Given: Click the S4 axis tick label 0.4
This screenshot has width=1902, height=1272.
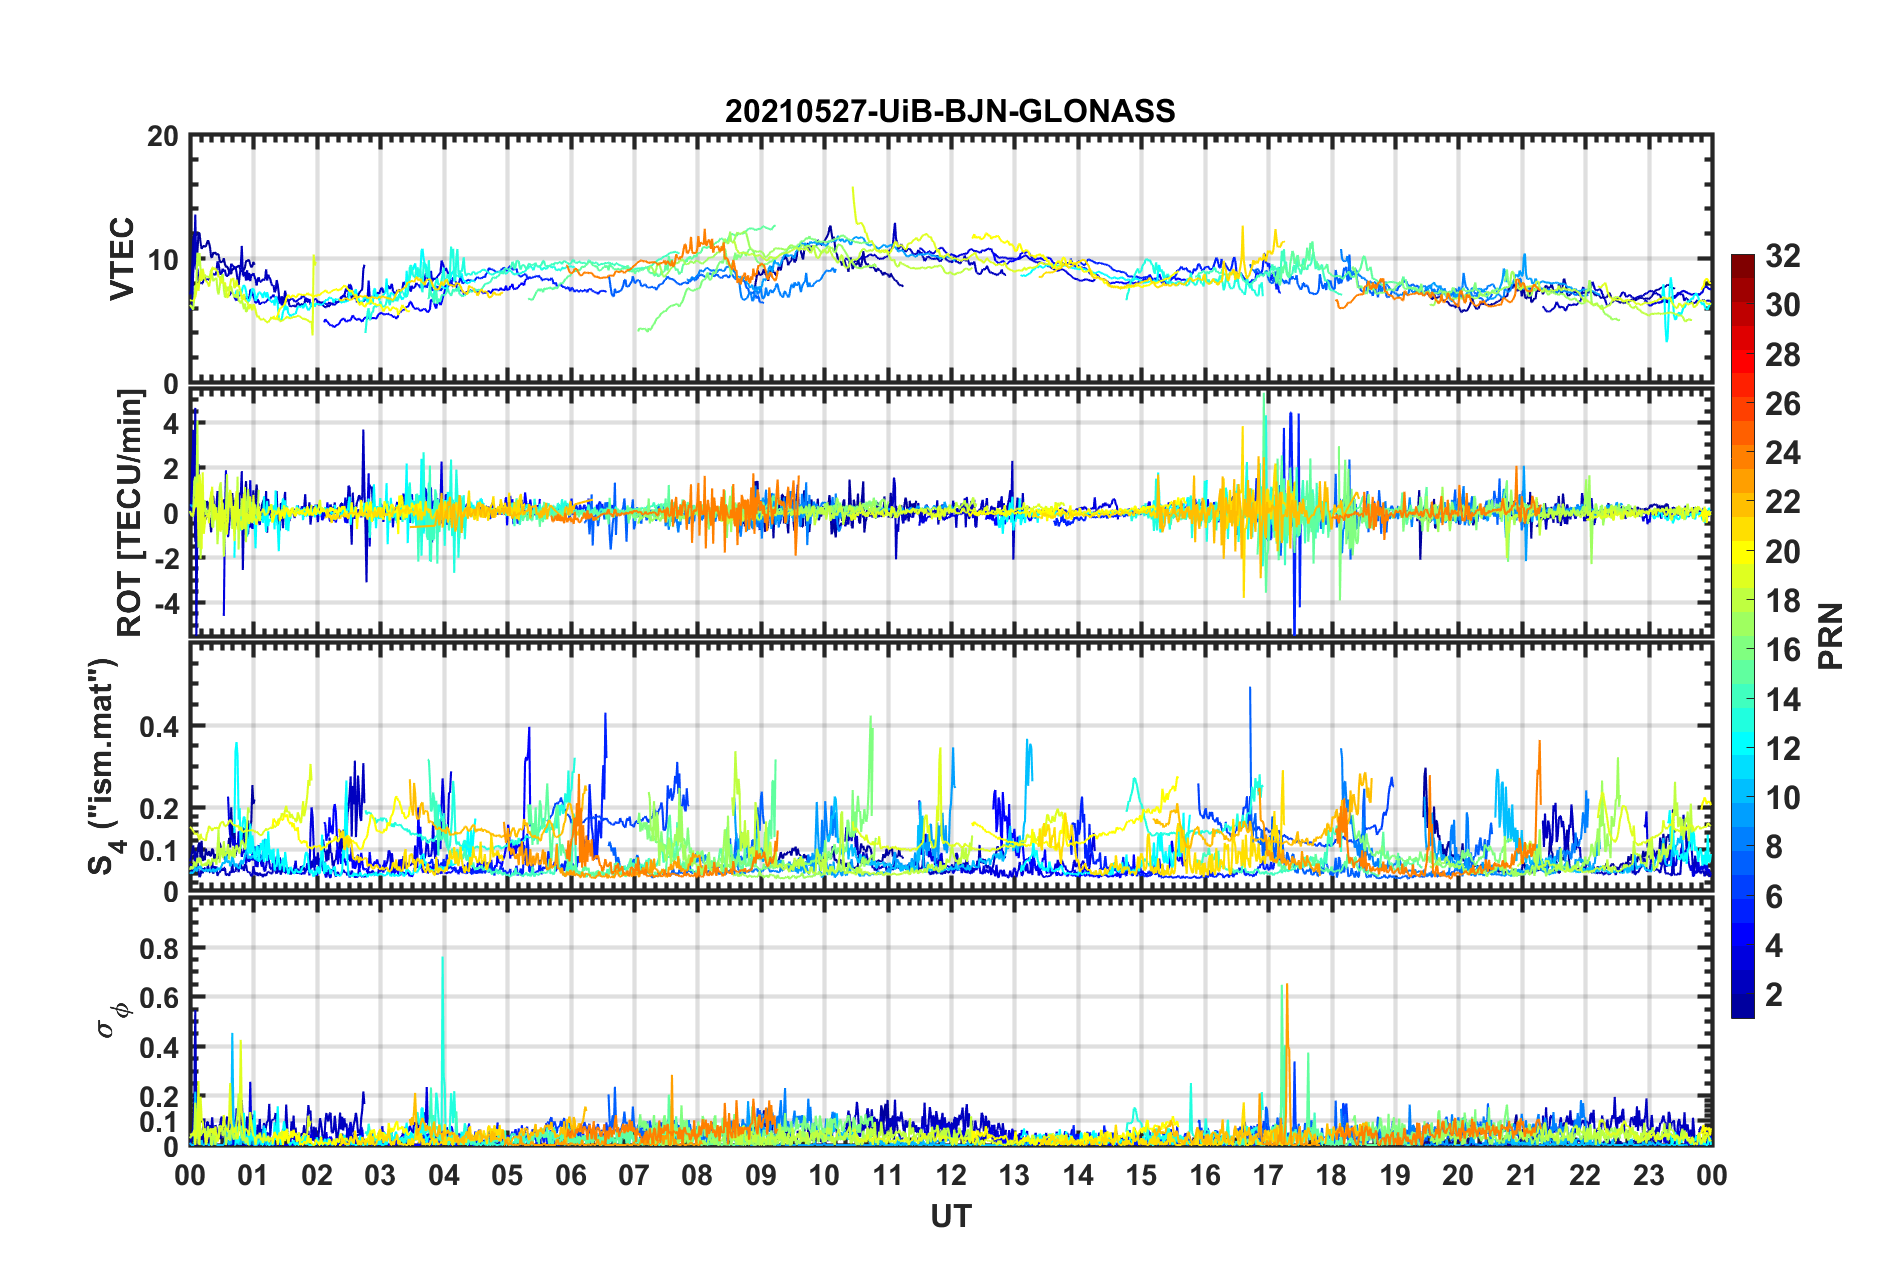Looking at the screenshot, I should (159, 727).
